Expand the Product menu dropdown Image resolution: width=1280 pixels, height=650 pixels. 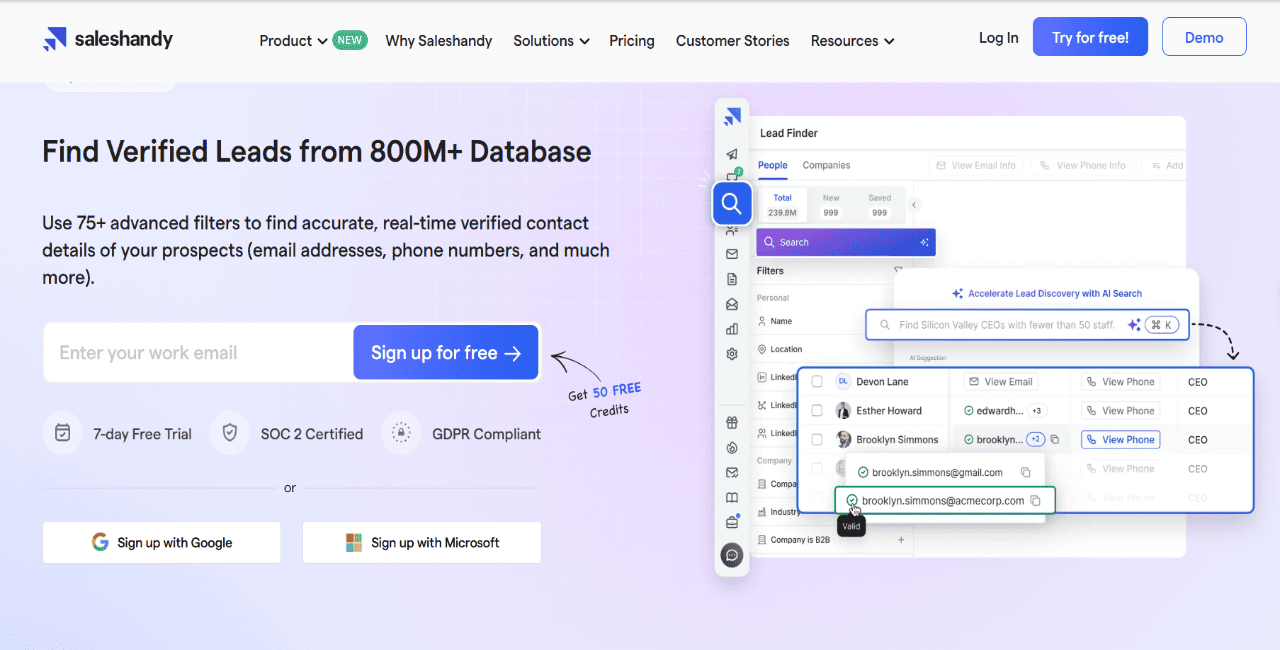click(x=293, y=41)
